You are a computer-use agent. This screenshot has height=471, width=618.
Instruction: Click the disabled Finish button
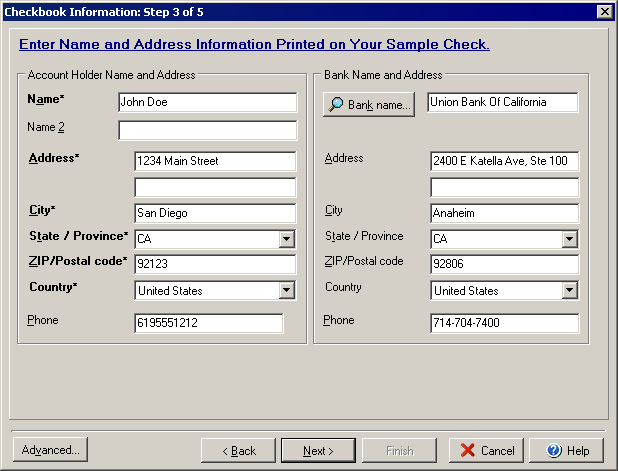coord(400,450)
